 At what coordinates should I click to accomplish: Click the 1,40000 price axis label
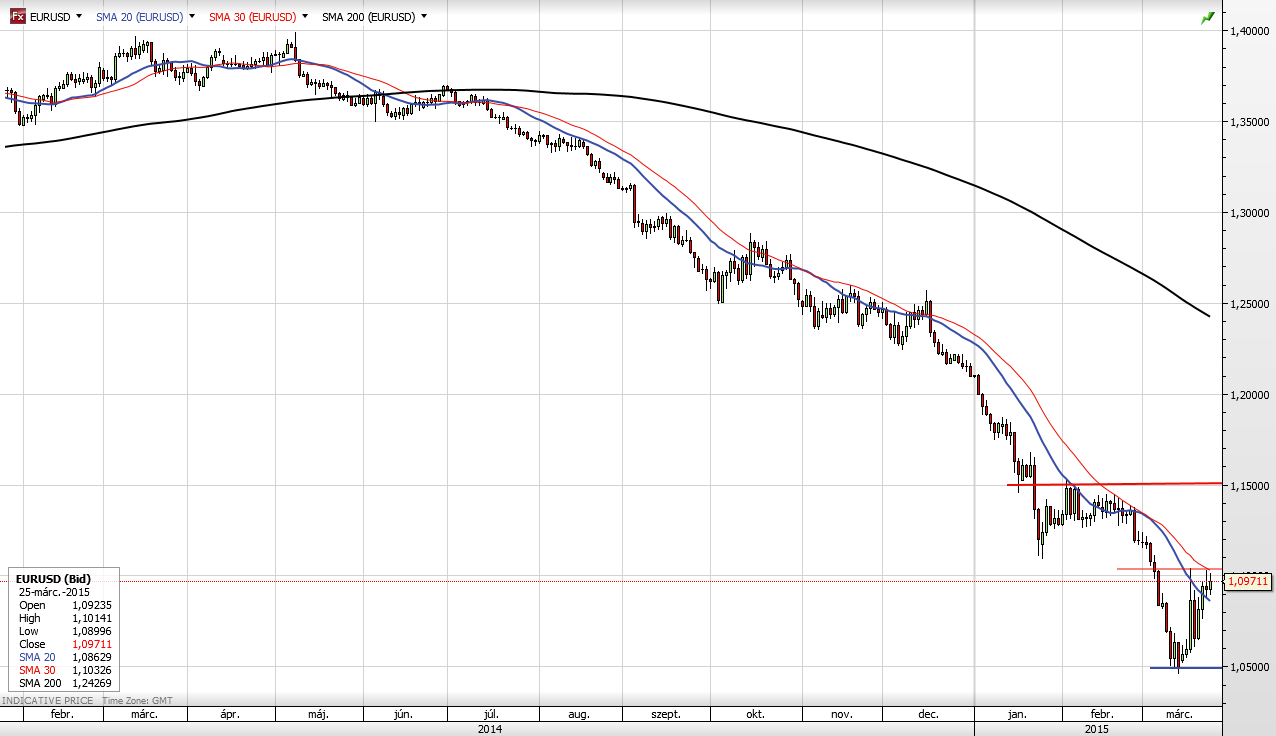click(1250, 31)
